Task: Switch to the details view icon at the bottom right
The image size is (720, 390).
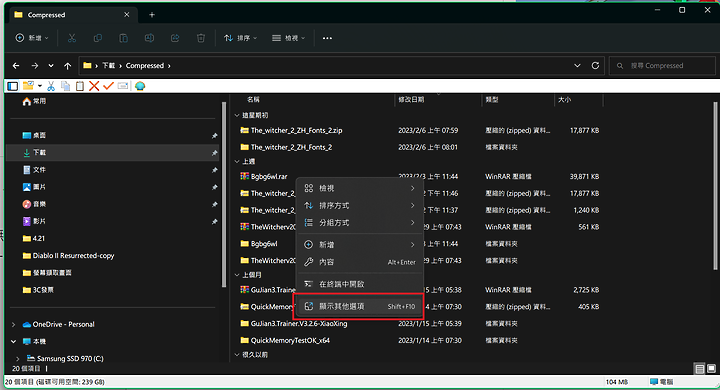Action: (699, 368)
